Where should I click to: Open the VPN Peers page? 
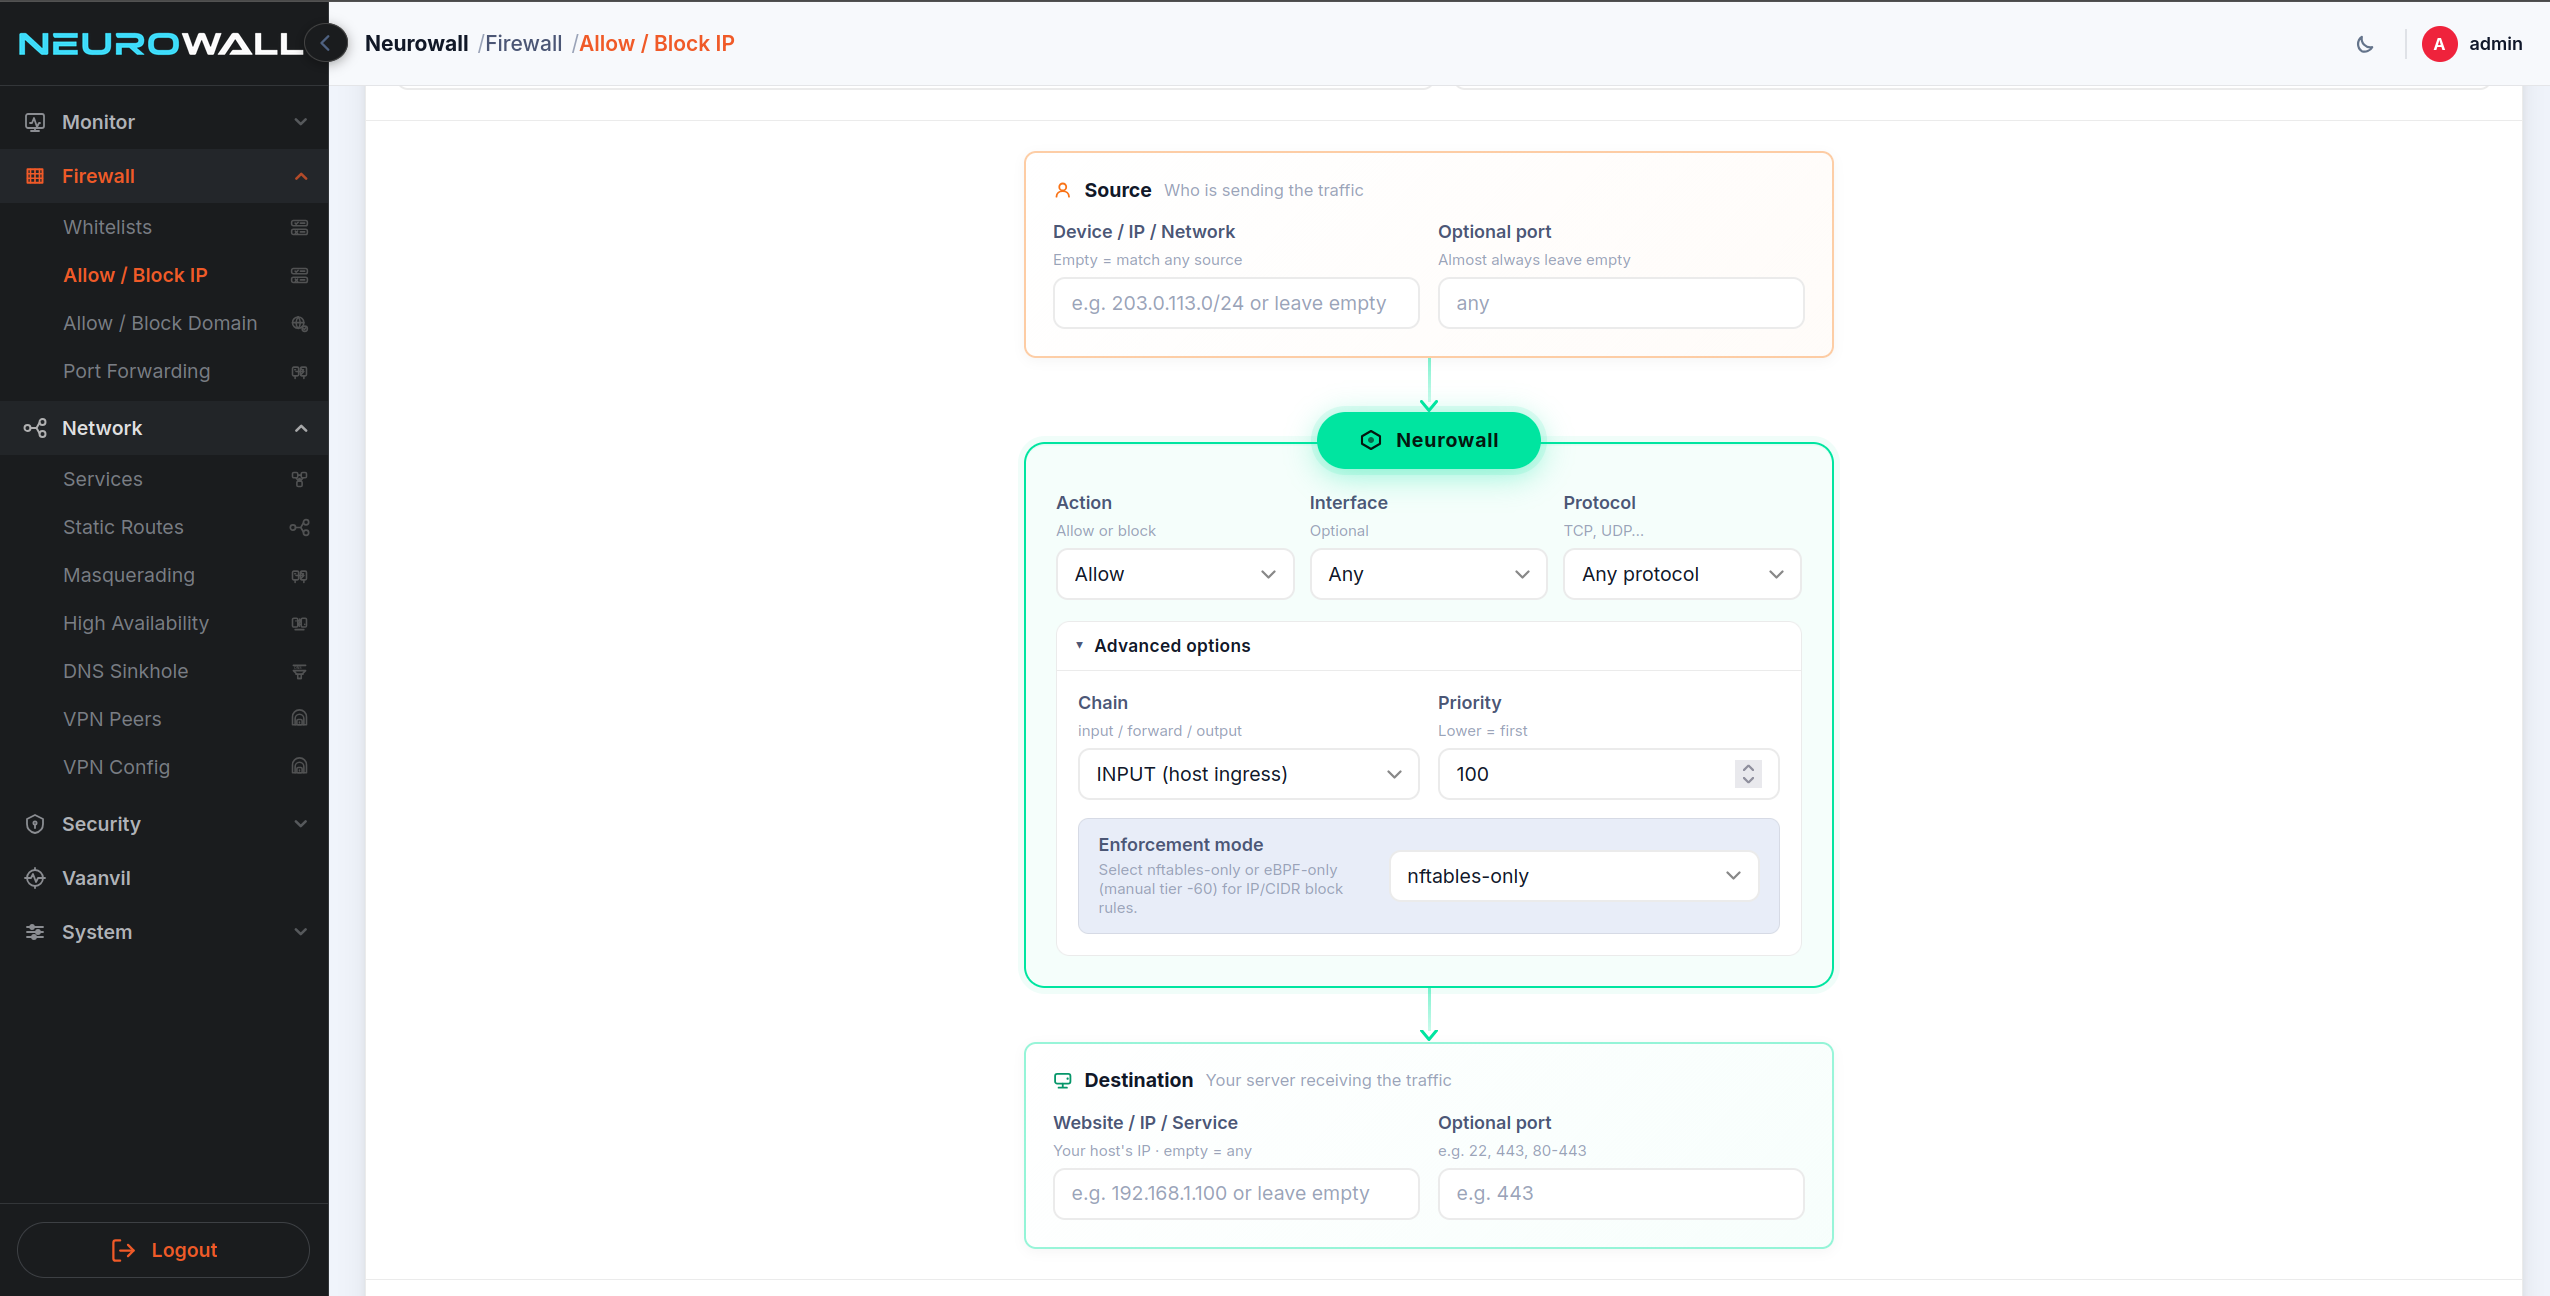coord(112,720)
